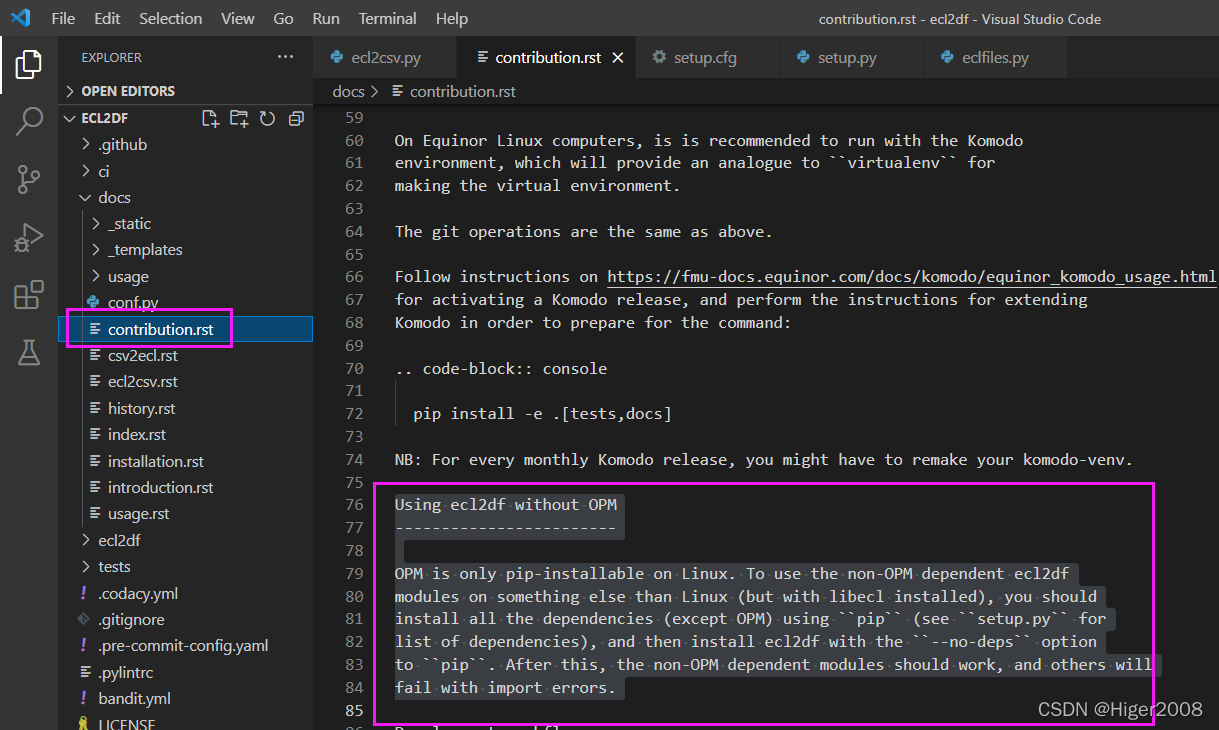Collapse all folders in explorer

tap(296, 119)
